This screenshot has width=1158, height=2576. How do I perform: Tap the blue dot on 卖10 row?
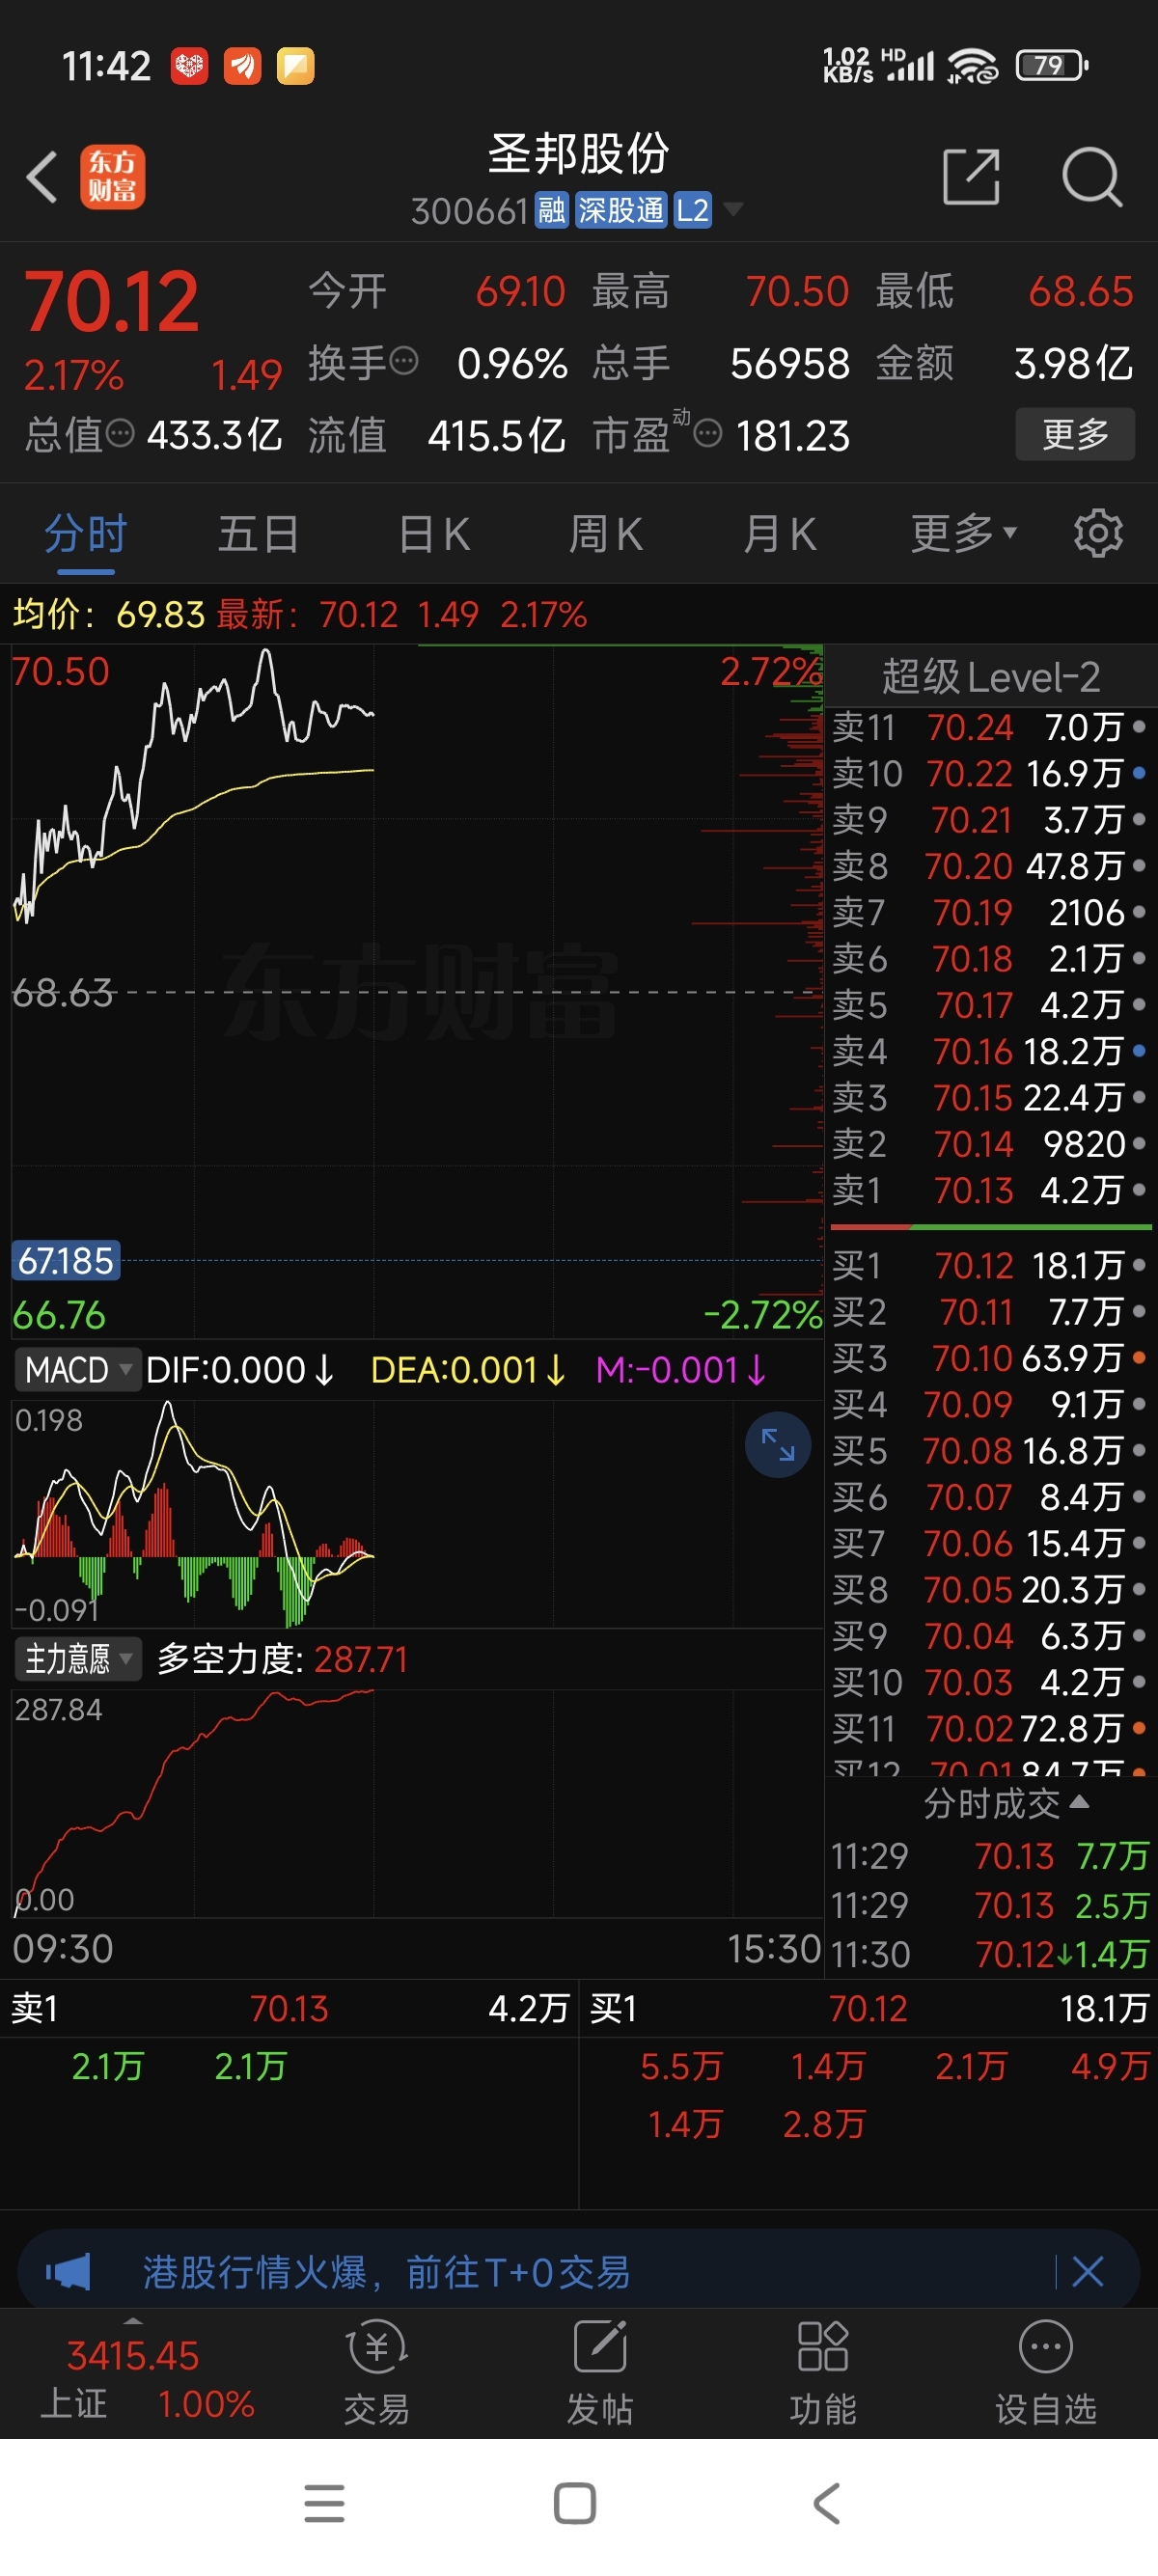[1139, 773]
